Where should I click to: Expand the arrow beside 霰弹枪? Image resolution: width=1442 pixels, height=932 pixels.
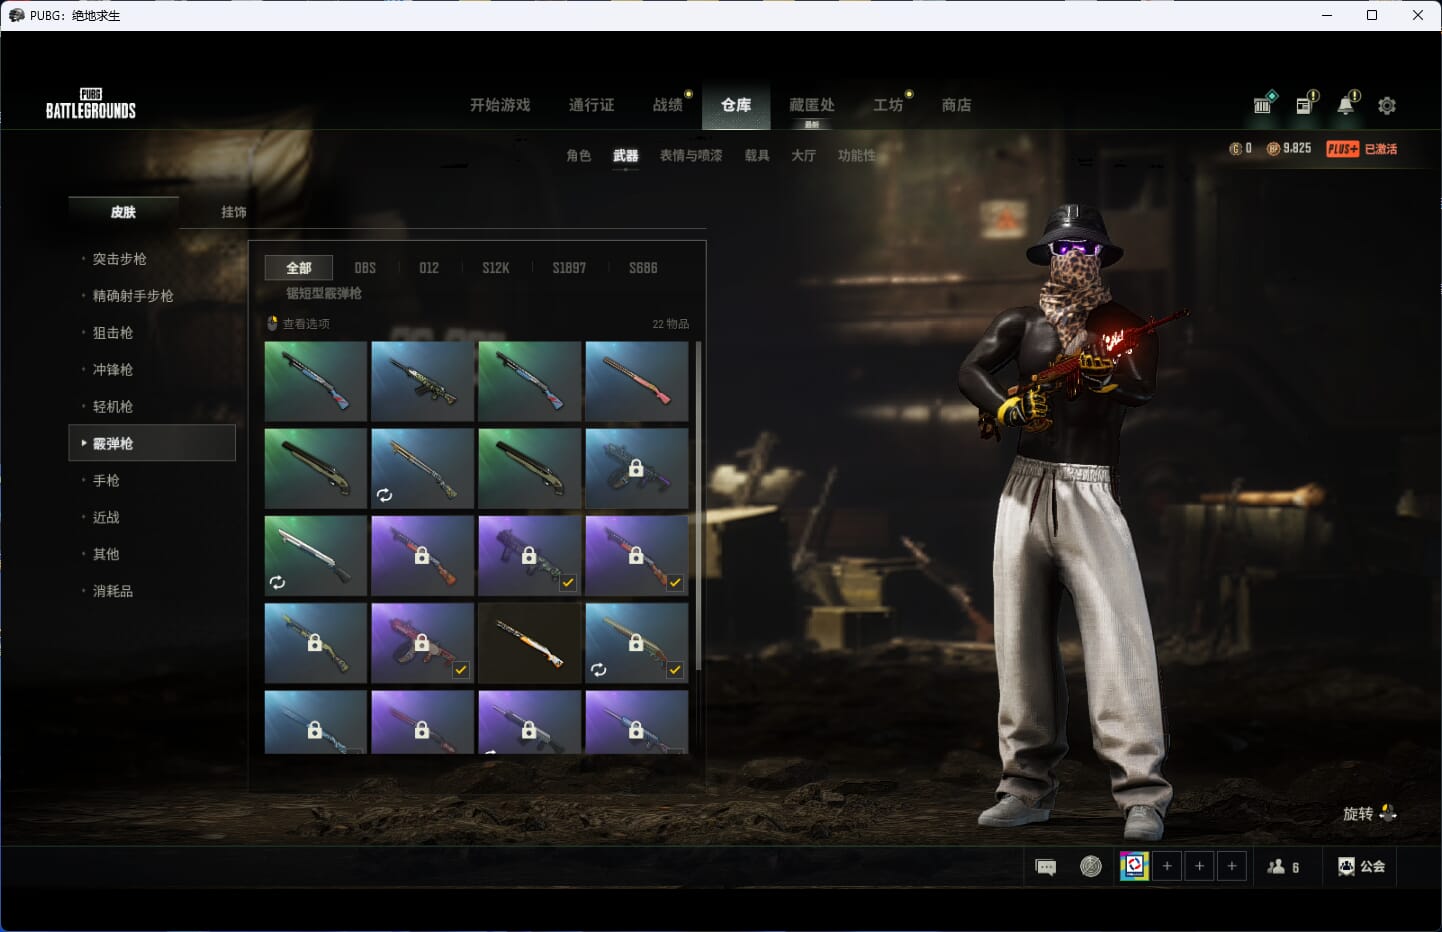[84, 443]
